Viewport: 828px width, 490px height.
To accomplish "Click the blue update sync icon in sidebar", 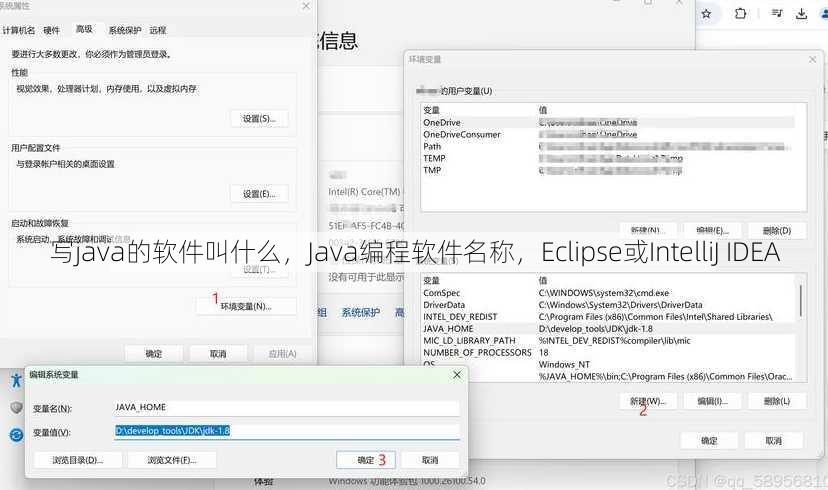I will [x=16, y=435].
